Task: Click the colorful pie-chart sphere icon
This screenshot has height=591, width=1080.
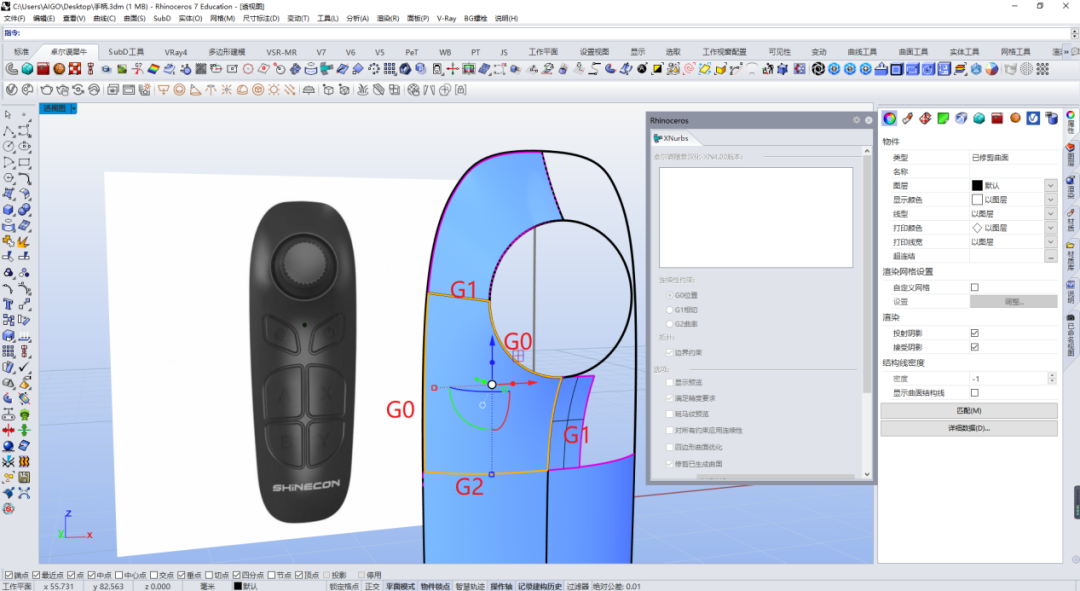Action: (x=992, y=69)
